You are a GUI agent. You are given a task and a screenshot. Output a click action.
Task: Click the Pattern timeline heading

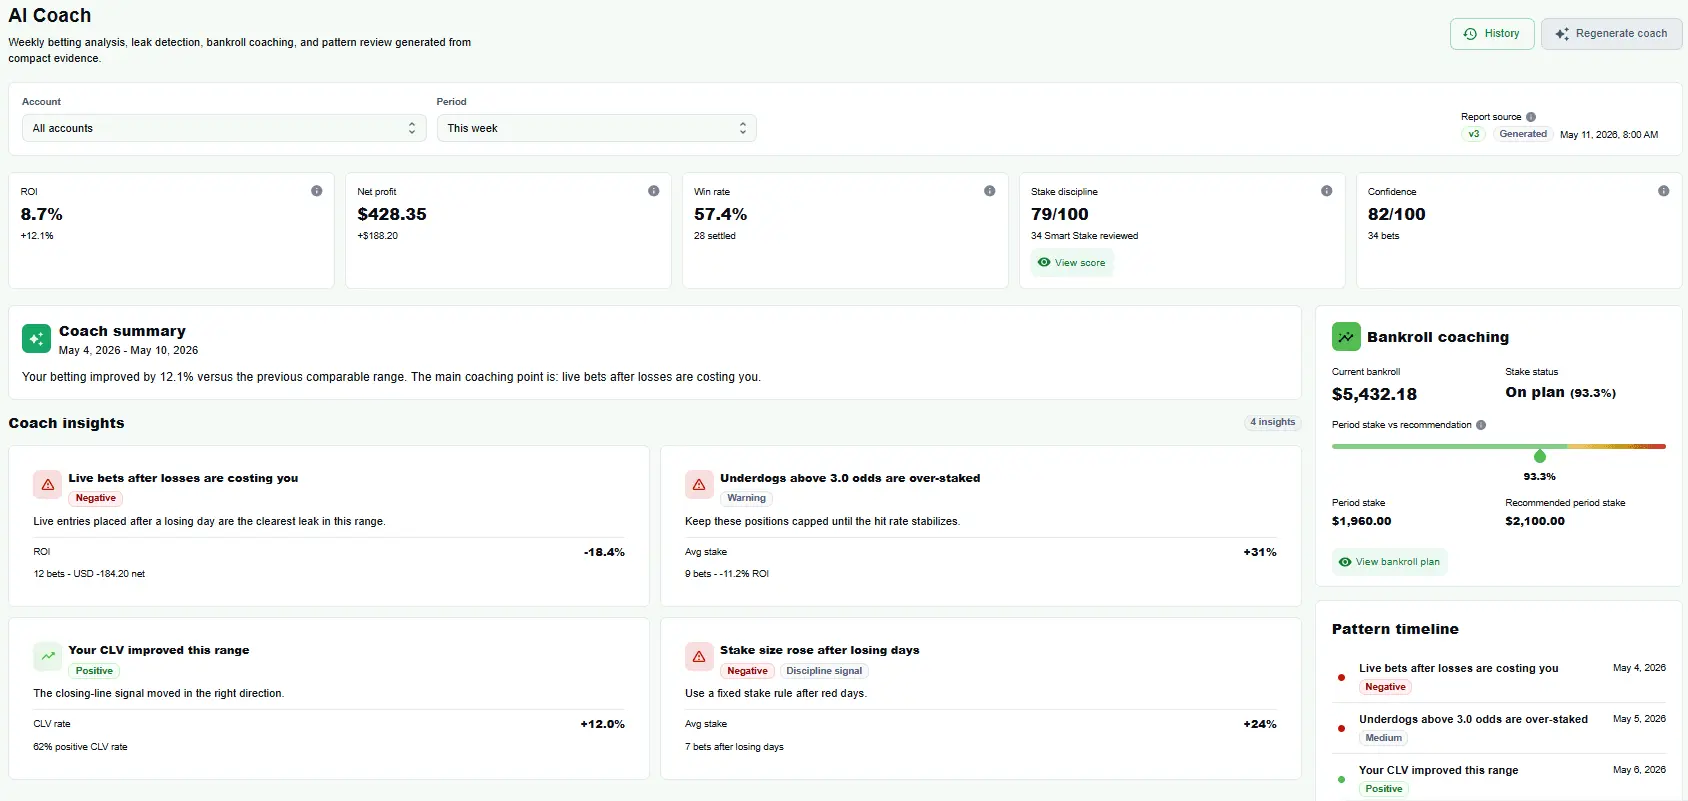point(1395,629)
